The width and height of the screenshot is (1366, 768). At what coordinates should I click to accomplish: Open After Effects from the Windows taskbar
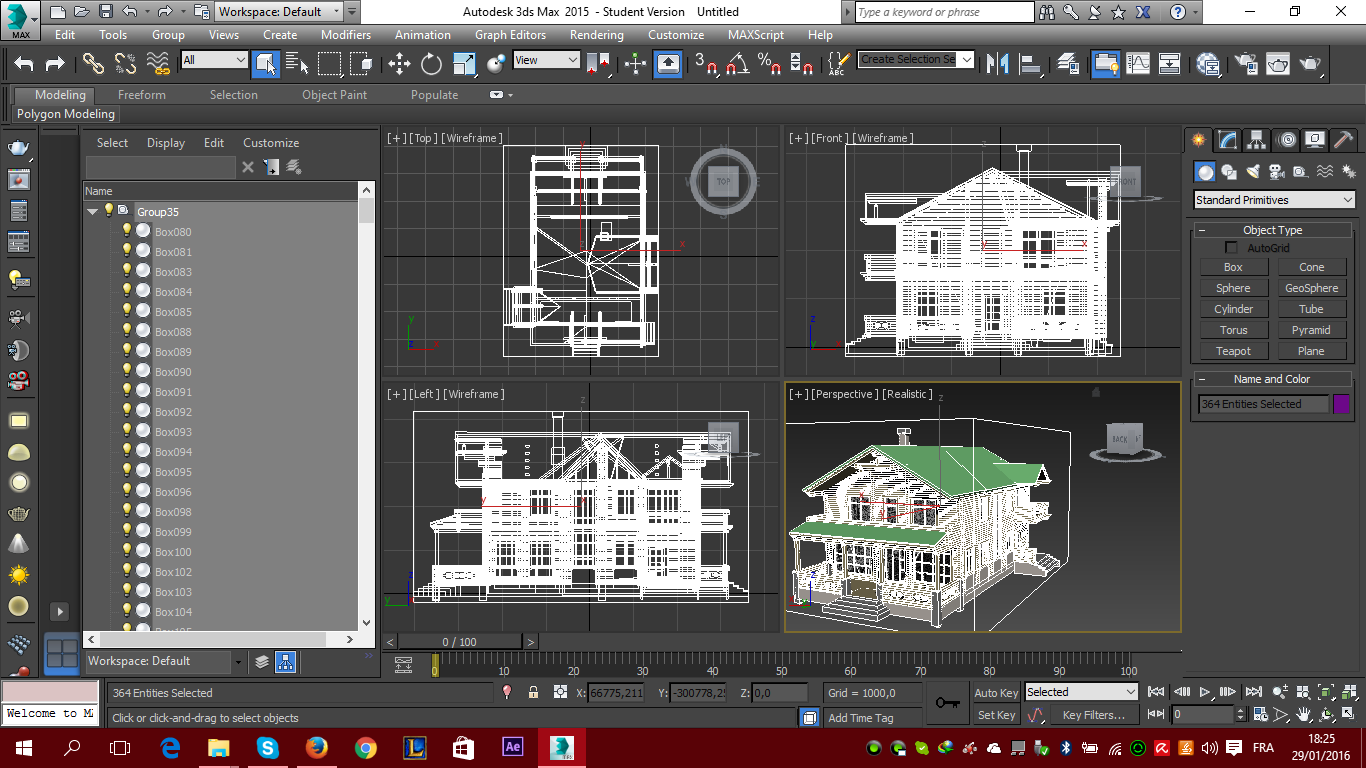[x=513, y=747]
